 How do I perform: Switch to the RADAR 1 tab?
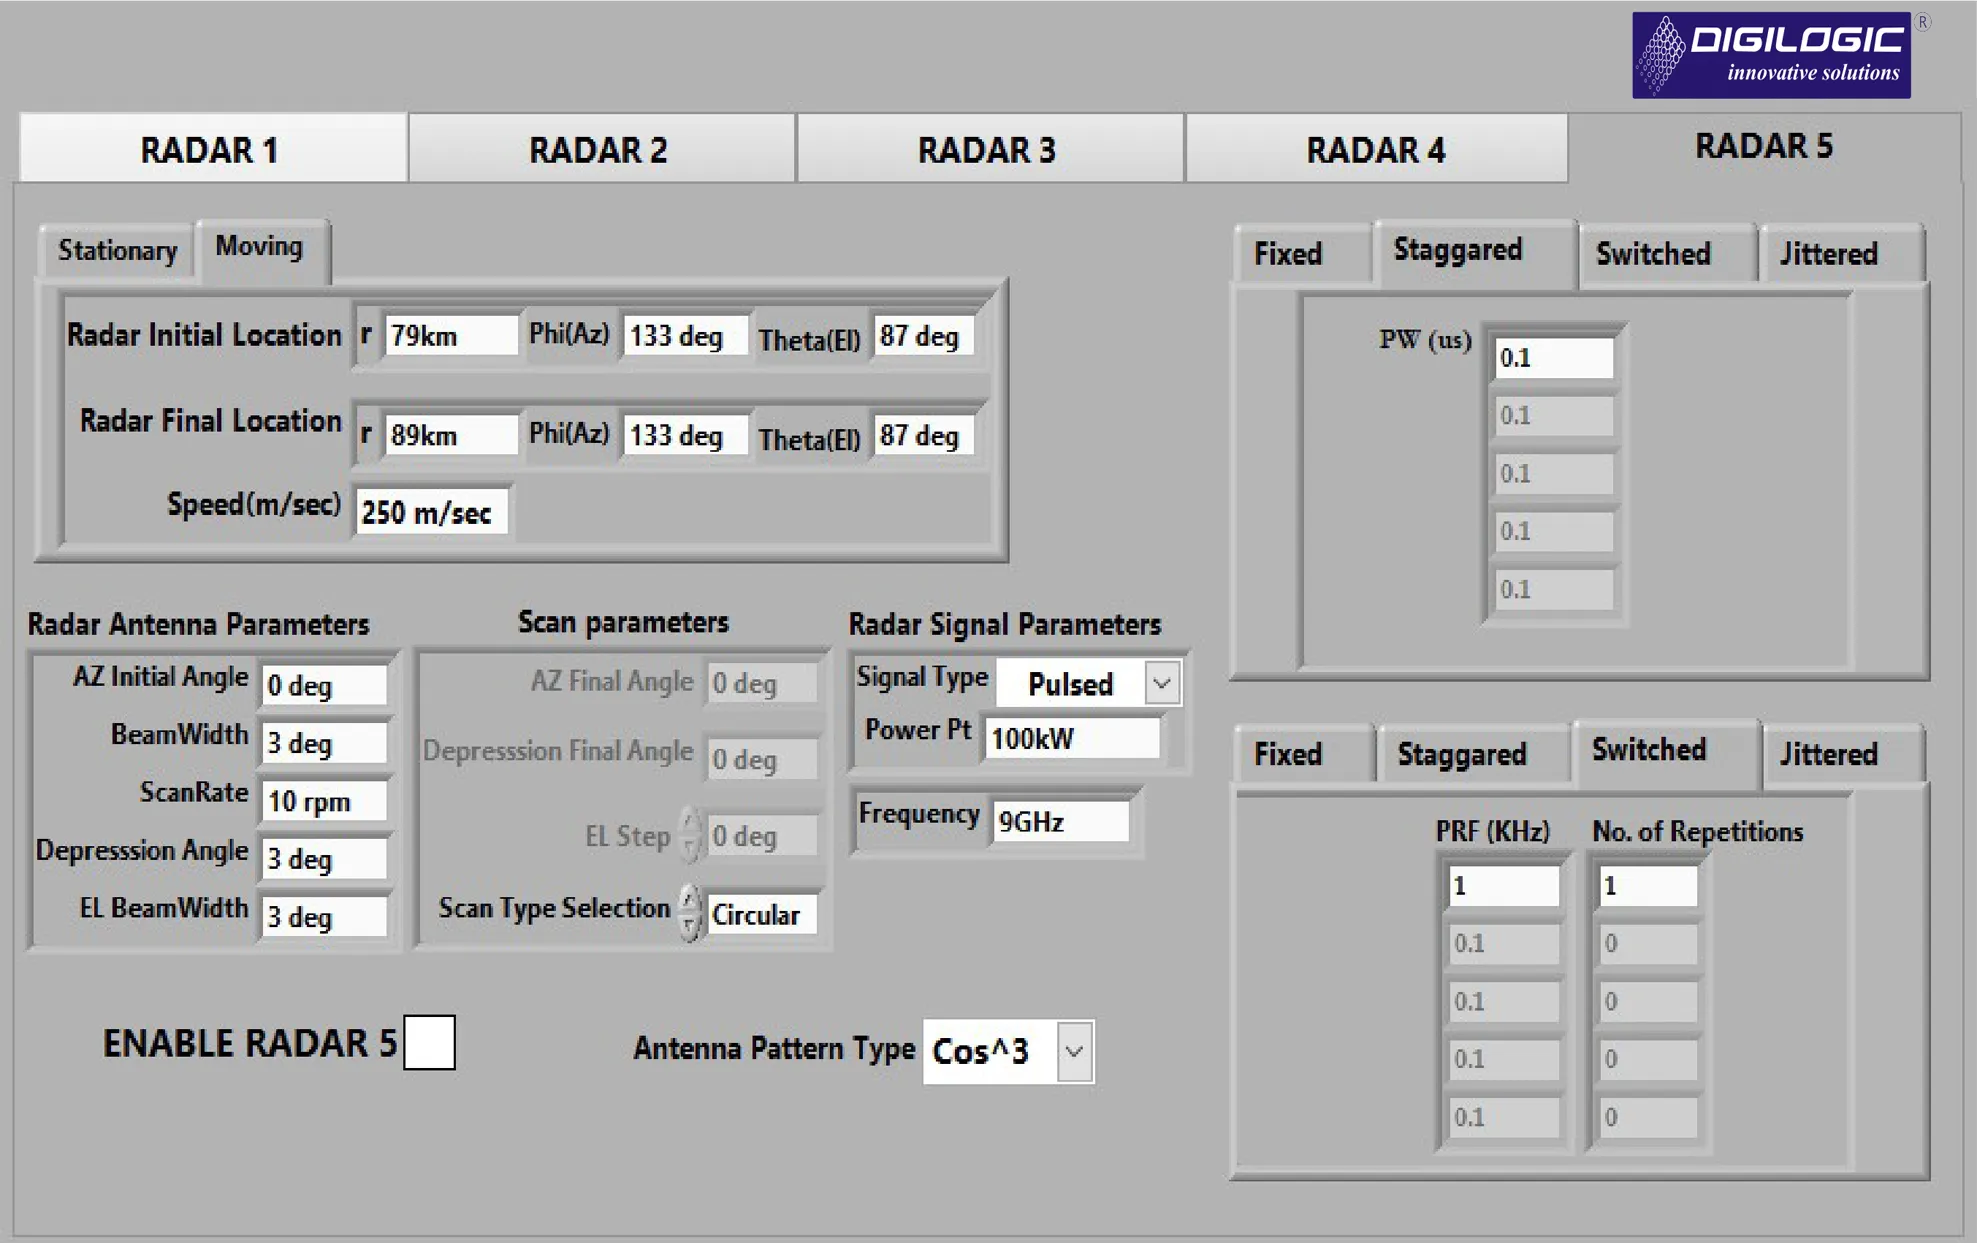[x=211, y=149]
